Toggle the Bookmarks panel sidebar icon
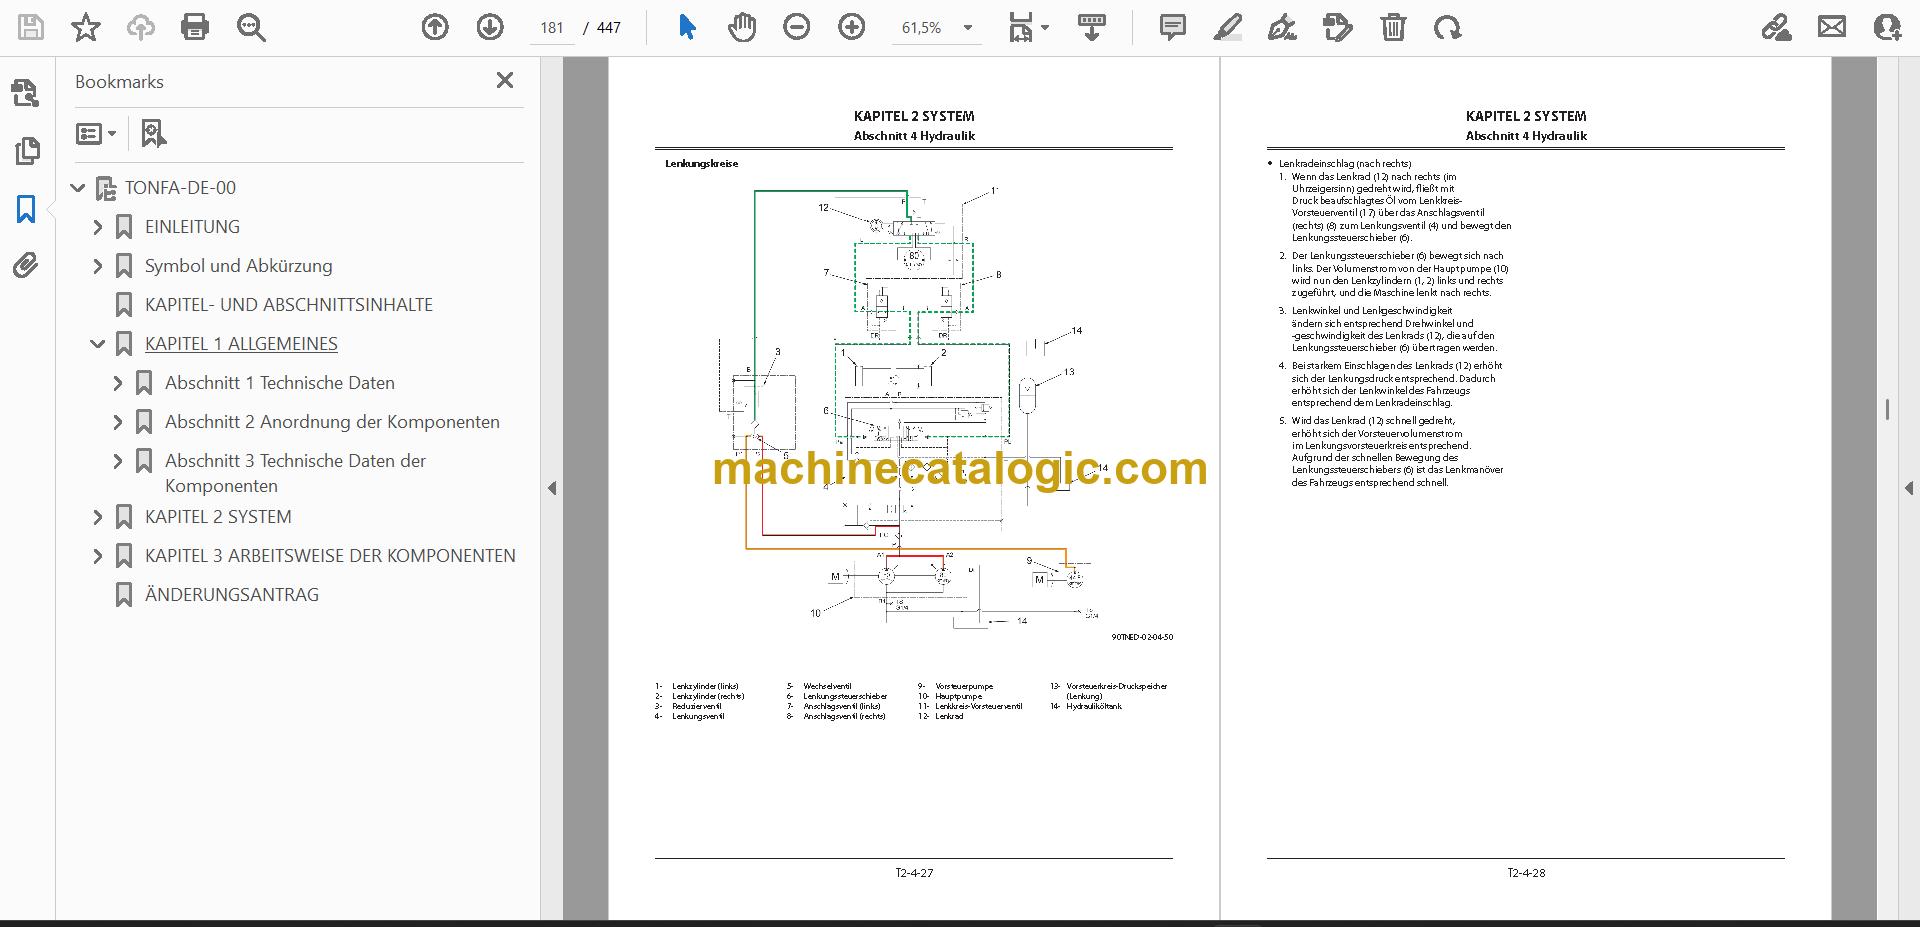1920x927 pixels. point(26,209)
